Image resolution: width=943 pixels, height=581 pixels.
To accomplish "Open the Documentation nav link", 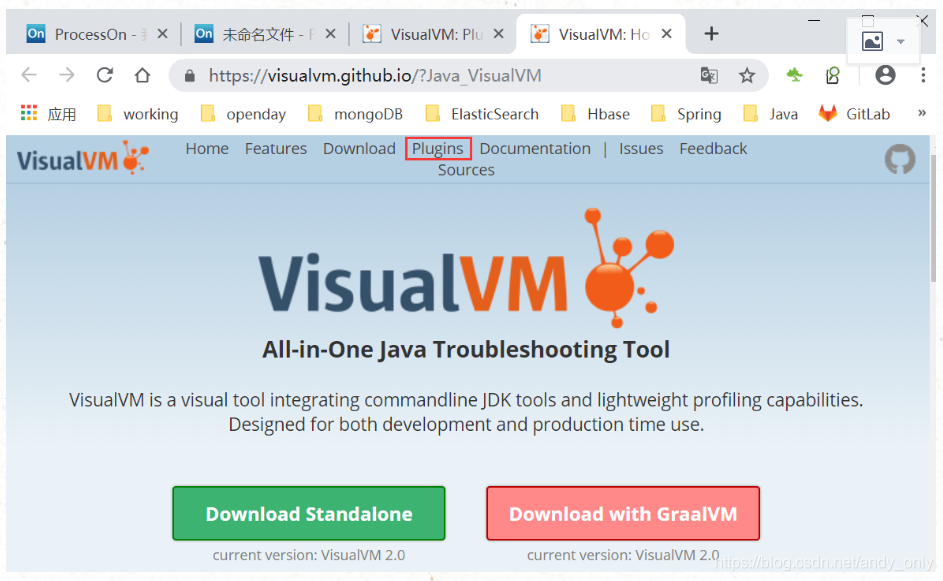I will click(535, 149).
